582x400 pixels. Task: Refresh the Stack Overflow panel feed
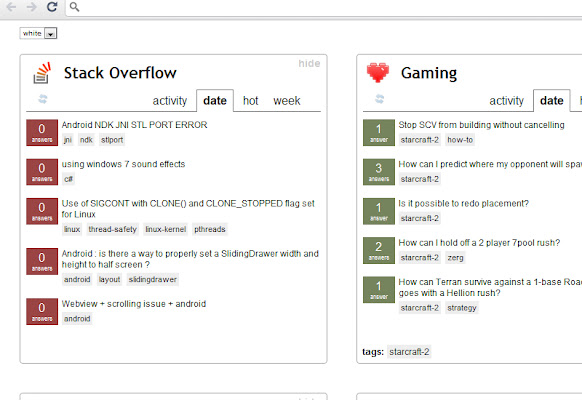click(43, 99)
